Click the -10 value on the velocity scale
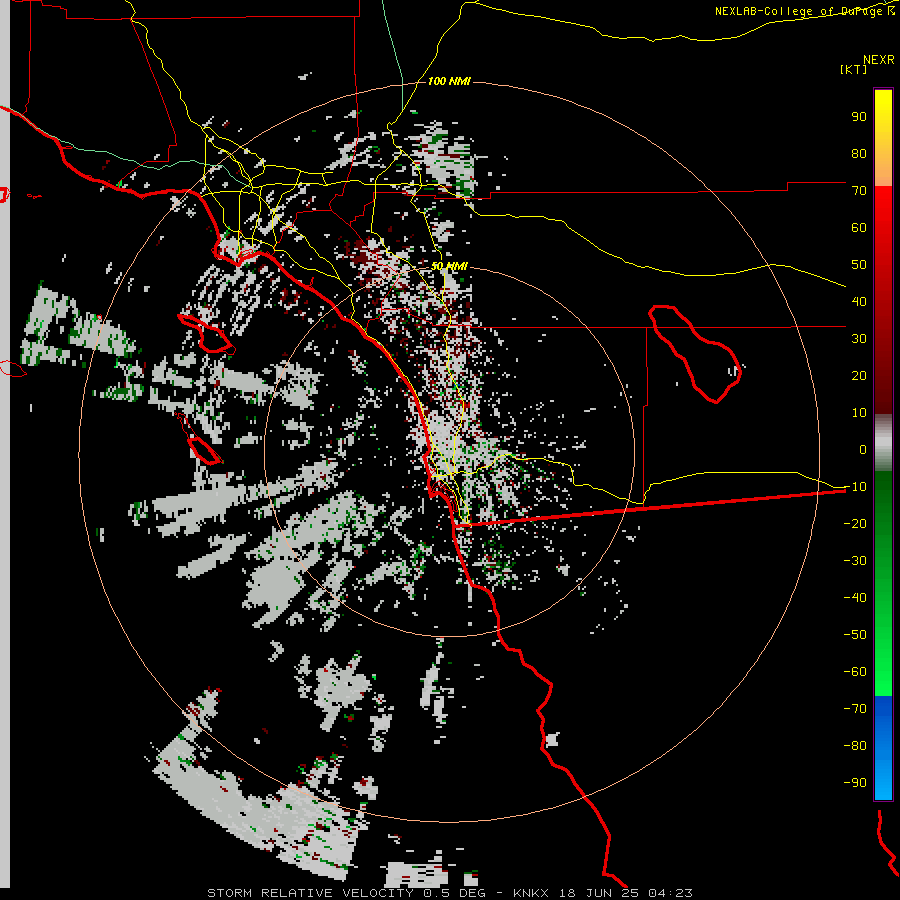Viewport: 900px width, 900px height. coord(855,487)
